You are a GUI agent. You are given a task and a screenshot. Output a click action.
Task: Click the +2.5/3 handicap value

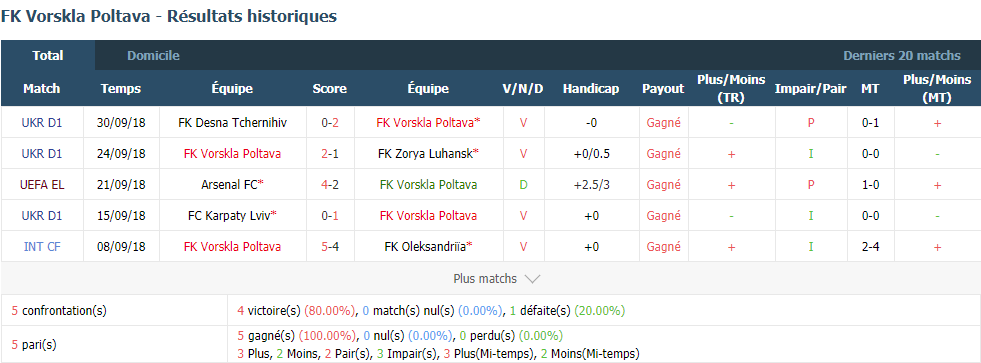(591, 185)
